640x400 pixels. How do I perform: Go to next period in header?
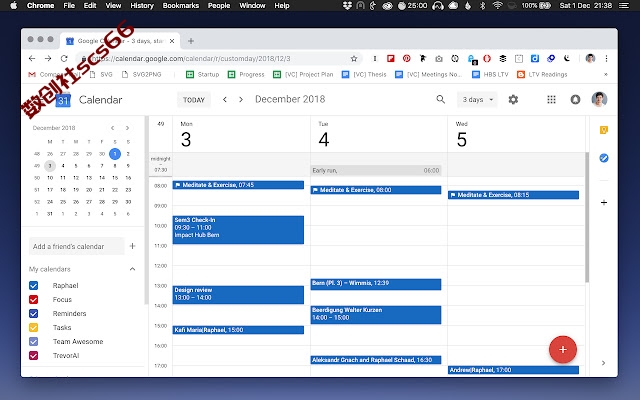(x=241, y=99)
